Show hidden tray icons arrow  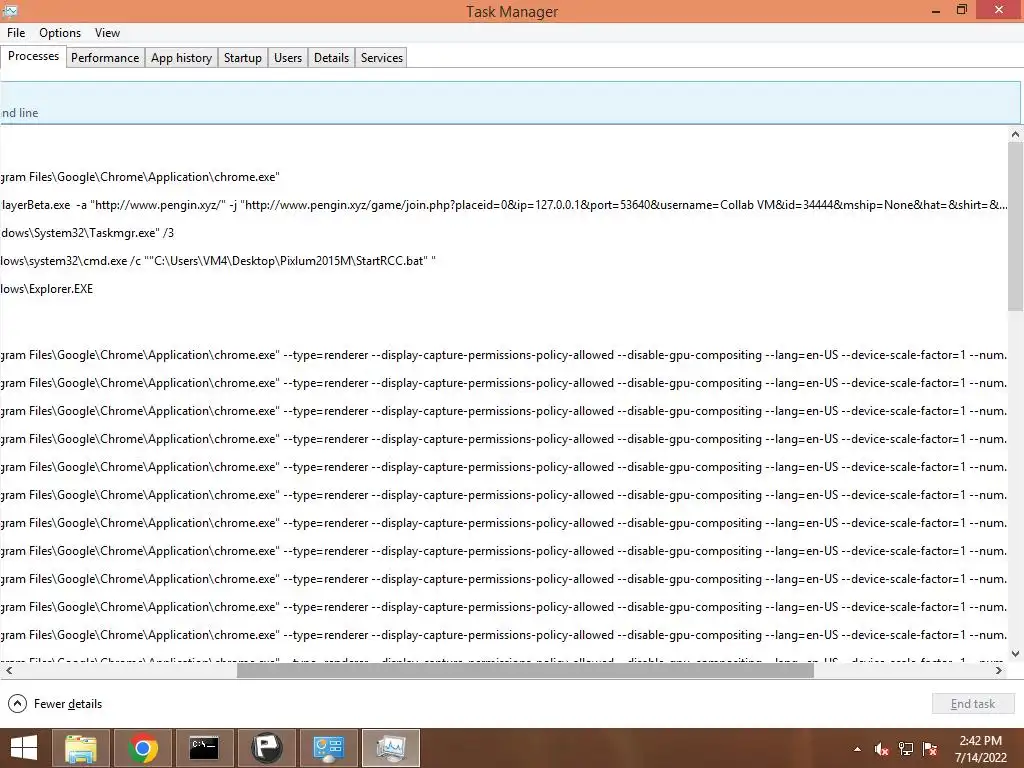(857, 749)
